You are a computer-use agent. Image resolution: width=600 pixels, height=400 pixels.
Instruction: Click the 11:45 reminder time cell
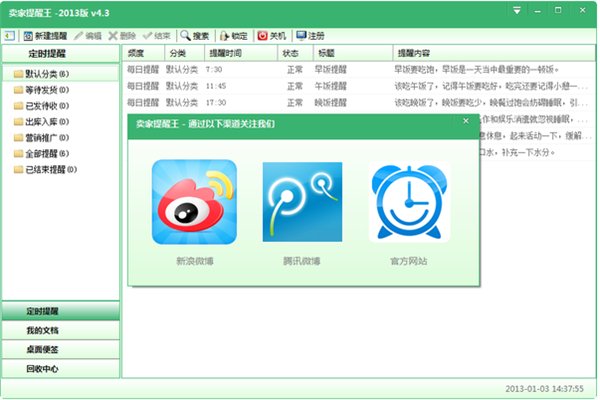[x=216, y=86]
